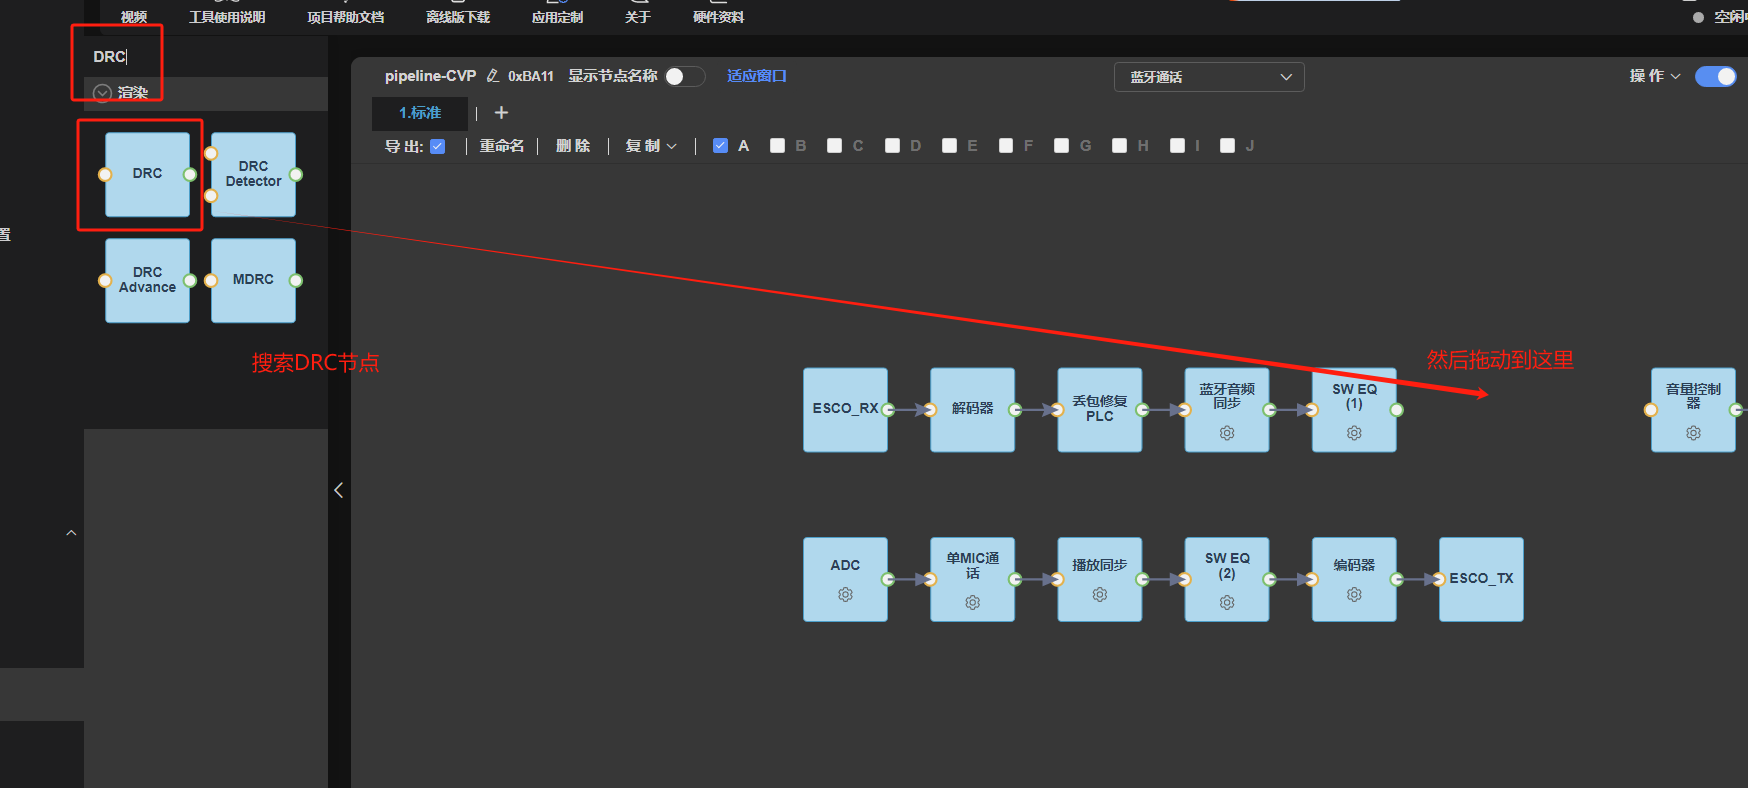Turn off the blue switch beside 操作
The height and width of the screenshot is (788, 1748).
(1716, 77)
